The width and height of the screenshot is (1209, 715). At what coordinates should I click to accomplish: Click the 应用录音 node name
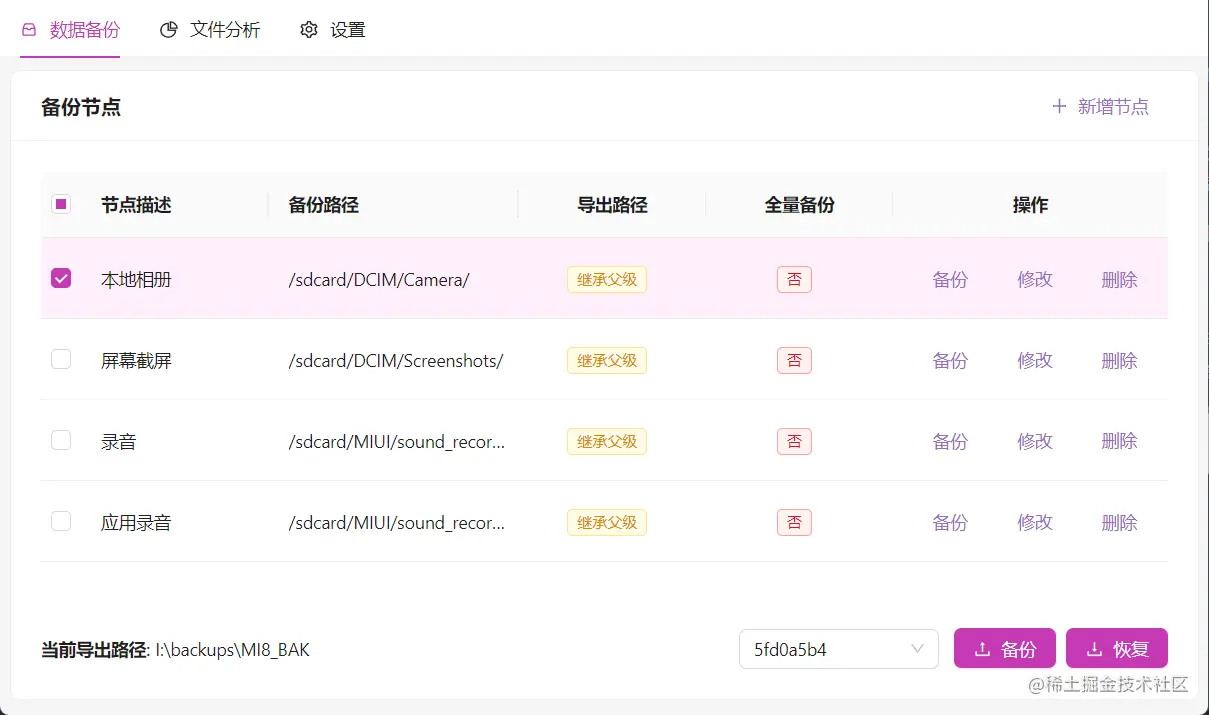coord(136,522)
